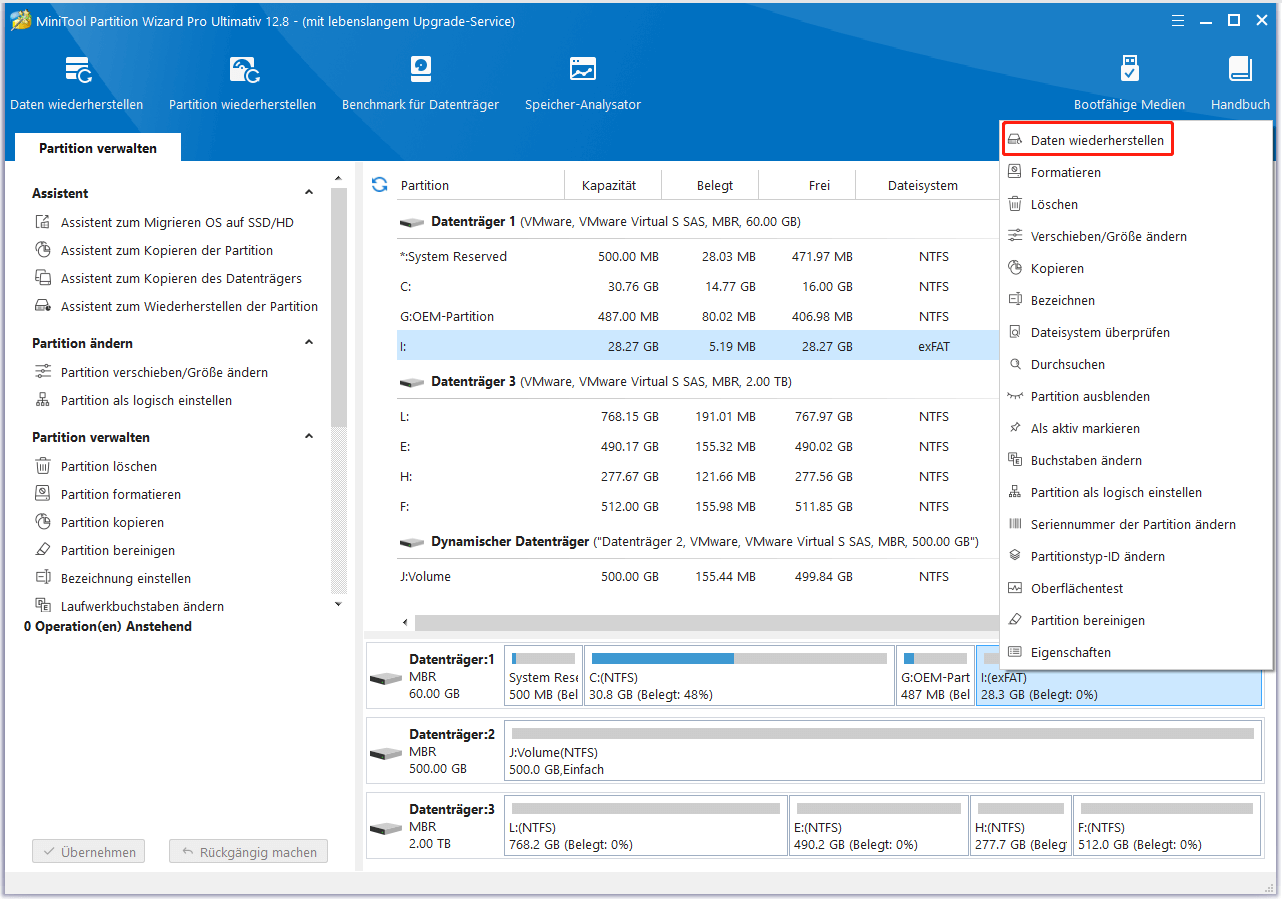Collapse the Assistent section
1282x900 pixels.
click(x=309, y=193)
